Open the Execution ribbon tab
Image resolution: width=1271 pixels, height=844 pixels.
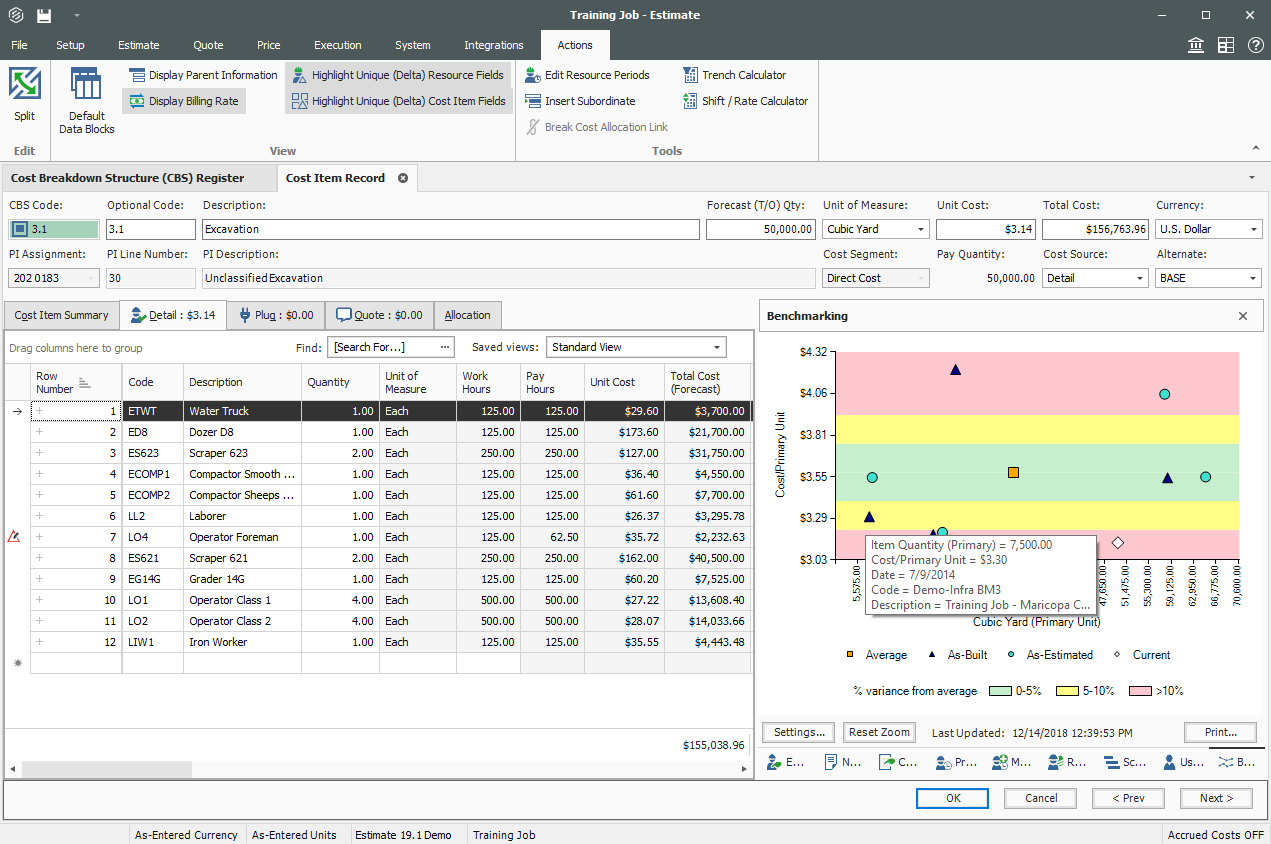coord(338,45)
